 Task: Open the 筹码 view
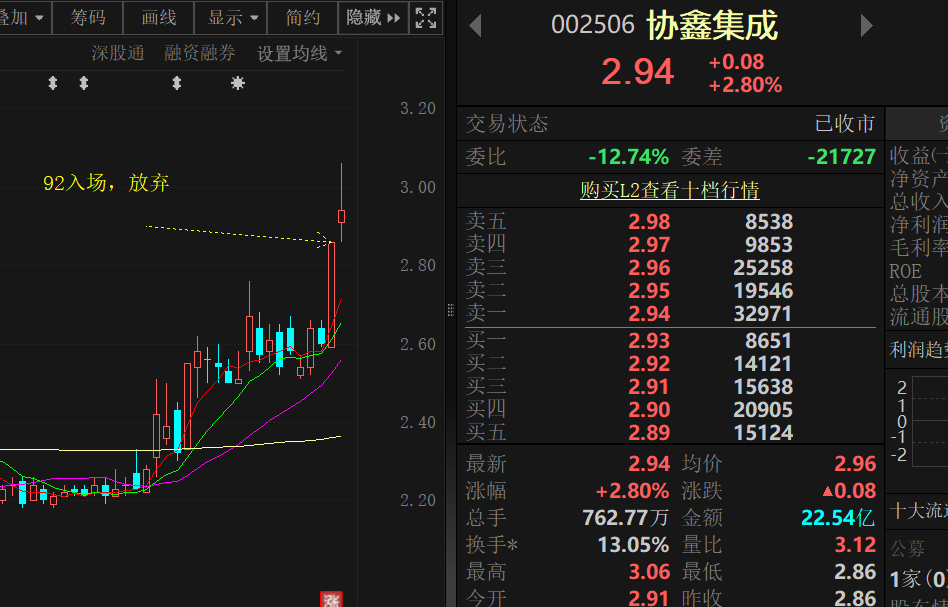[88, 18]
